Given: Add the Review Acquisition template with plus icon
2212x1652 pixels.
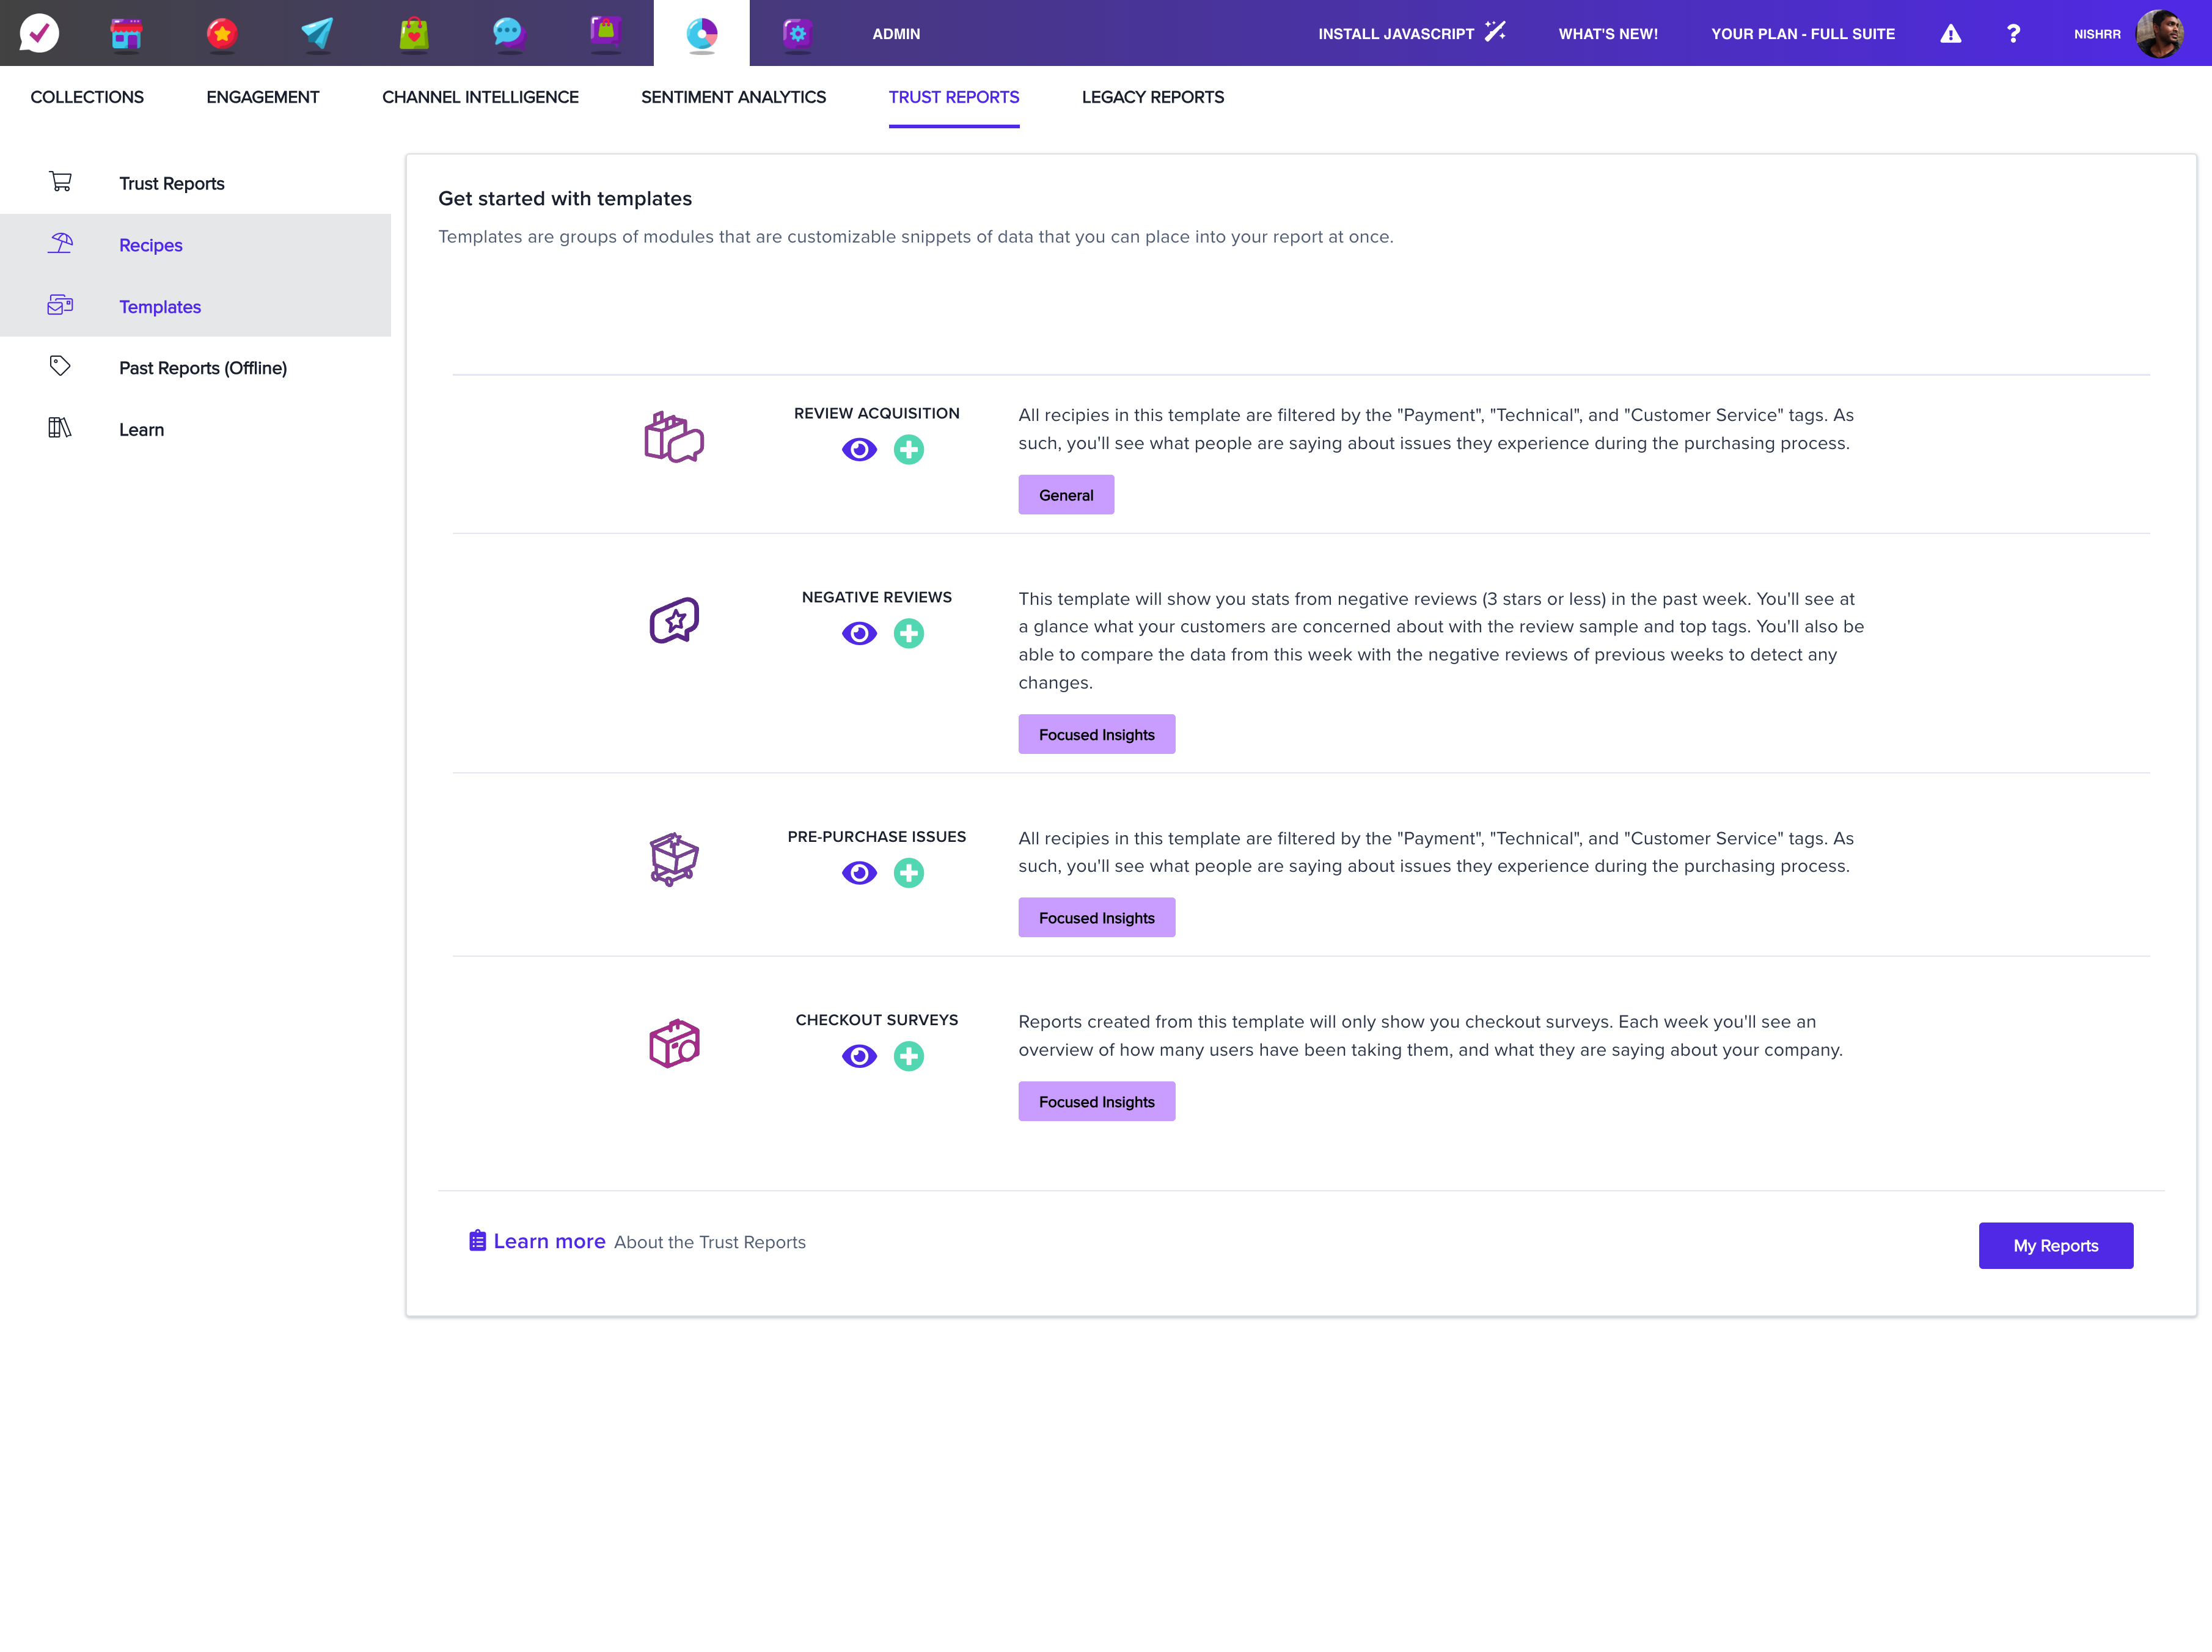Looking at the screenshot, I should click(908, 450).
